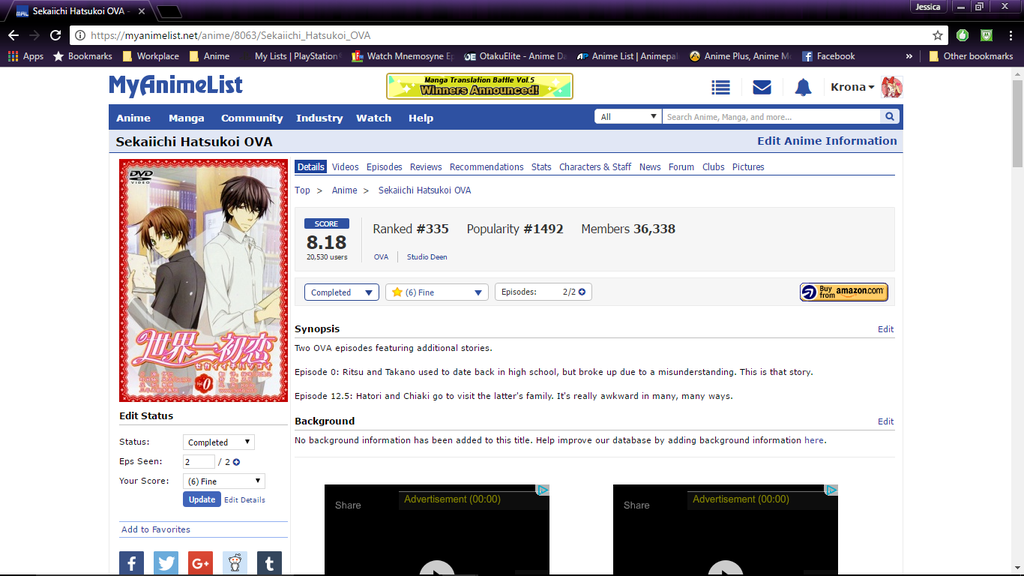Click the AdChoices icon on right video ad
This screenshot has height=576, width=1024.
(831, 490)
